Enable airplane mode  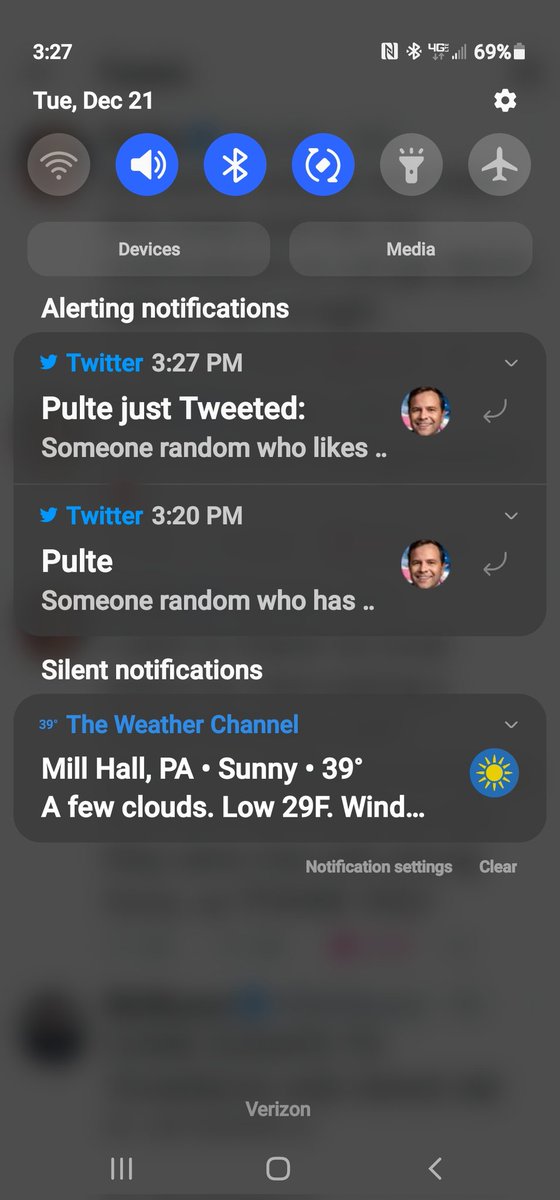pos(499,165)
